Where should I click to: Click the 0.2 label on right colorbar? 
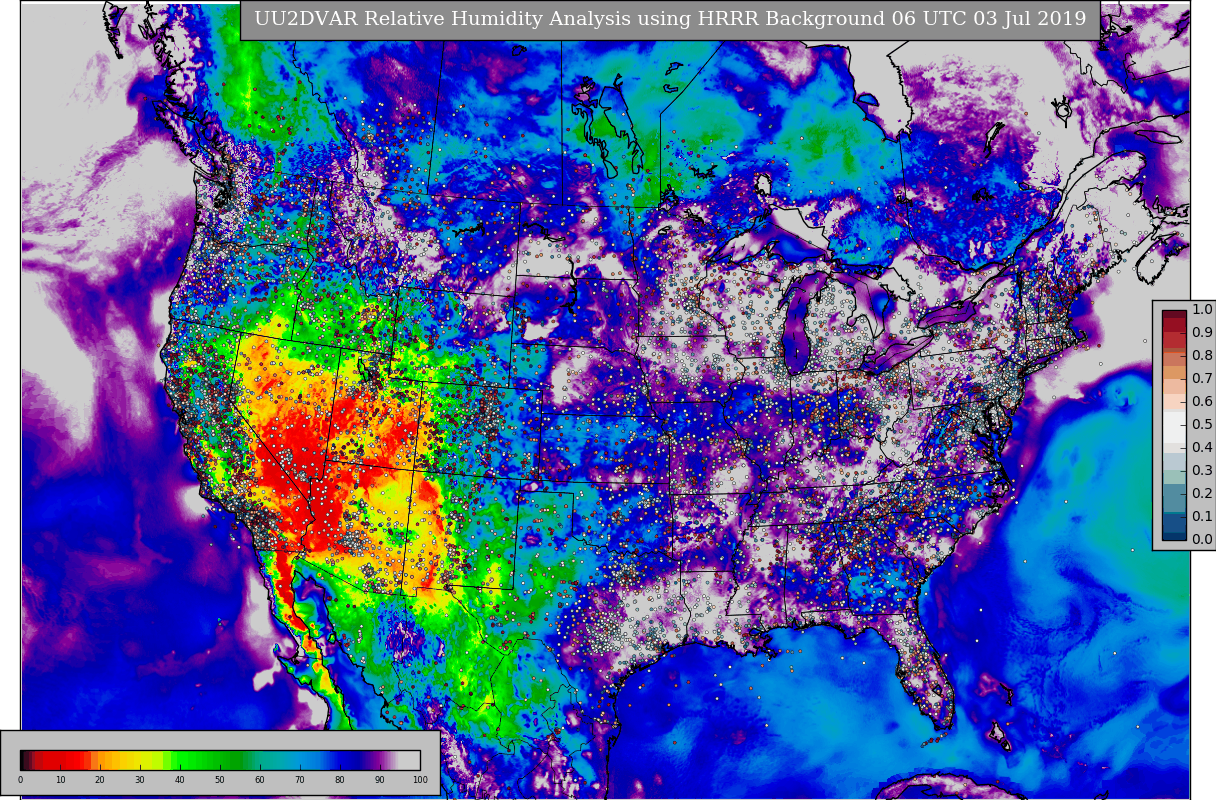coord(1201,494)
